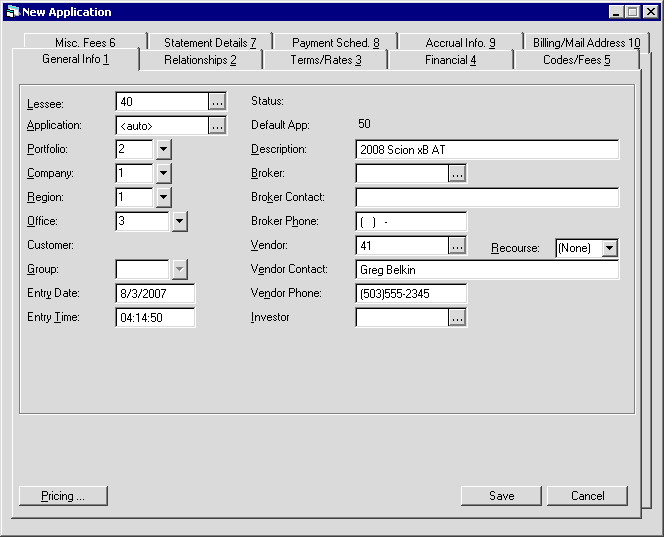Click the empty Investor field
Viewport: 664px width, 537px height.
(x=402, y=318)
